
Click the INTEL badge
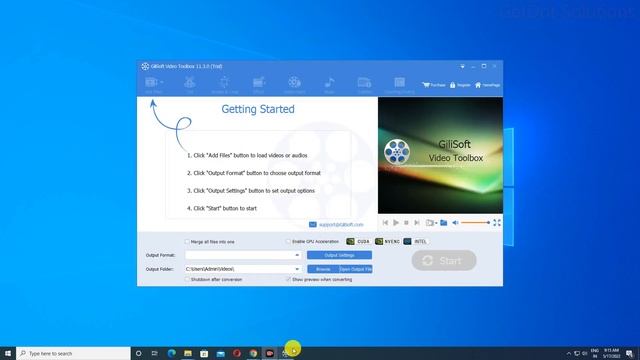(415, 242)
